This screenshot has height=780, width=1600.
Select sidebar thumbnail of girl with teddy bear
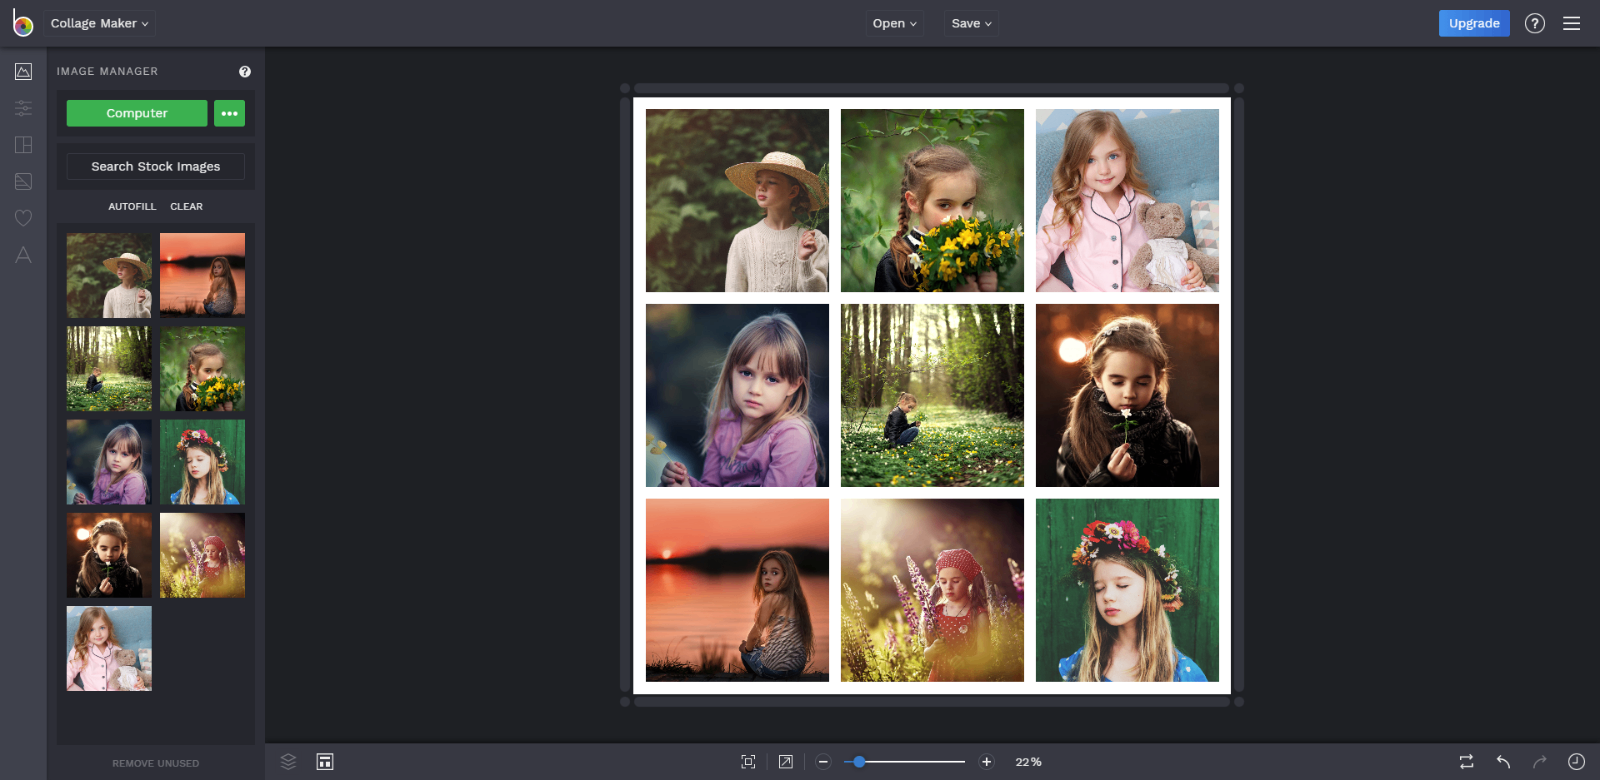(x=109, y=648)
